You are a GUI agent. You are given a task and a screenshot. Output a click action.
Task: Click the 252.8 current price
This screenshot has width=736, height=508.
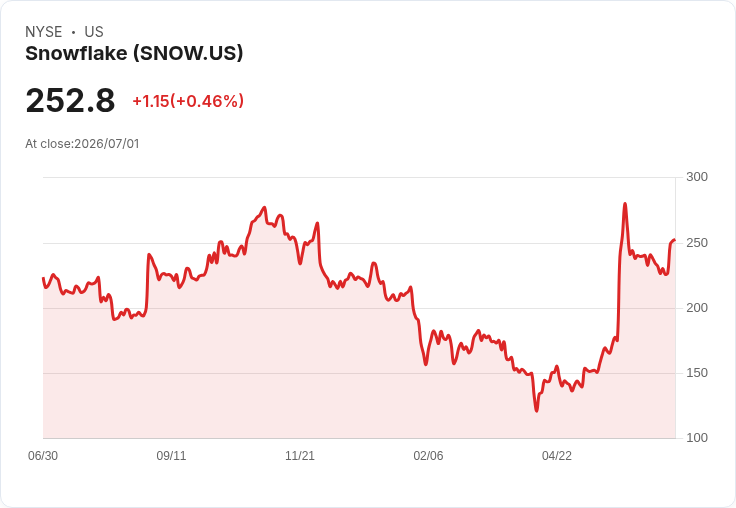tap(70, 100)
